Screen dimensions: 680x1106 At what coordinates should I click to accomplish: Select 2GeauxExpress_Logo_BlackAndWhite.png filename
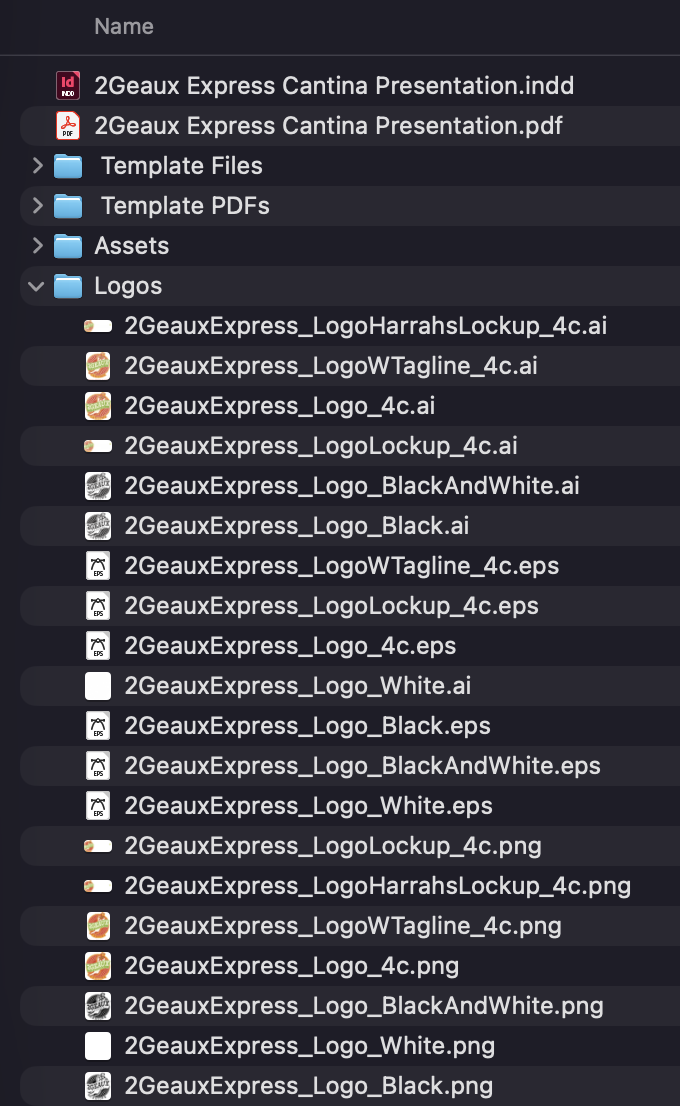365,1006
